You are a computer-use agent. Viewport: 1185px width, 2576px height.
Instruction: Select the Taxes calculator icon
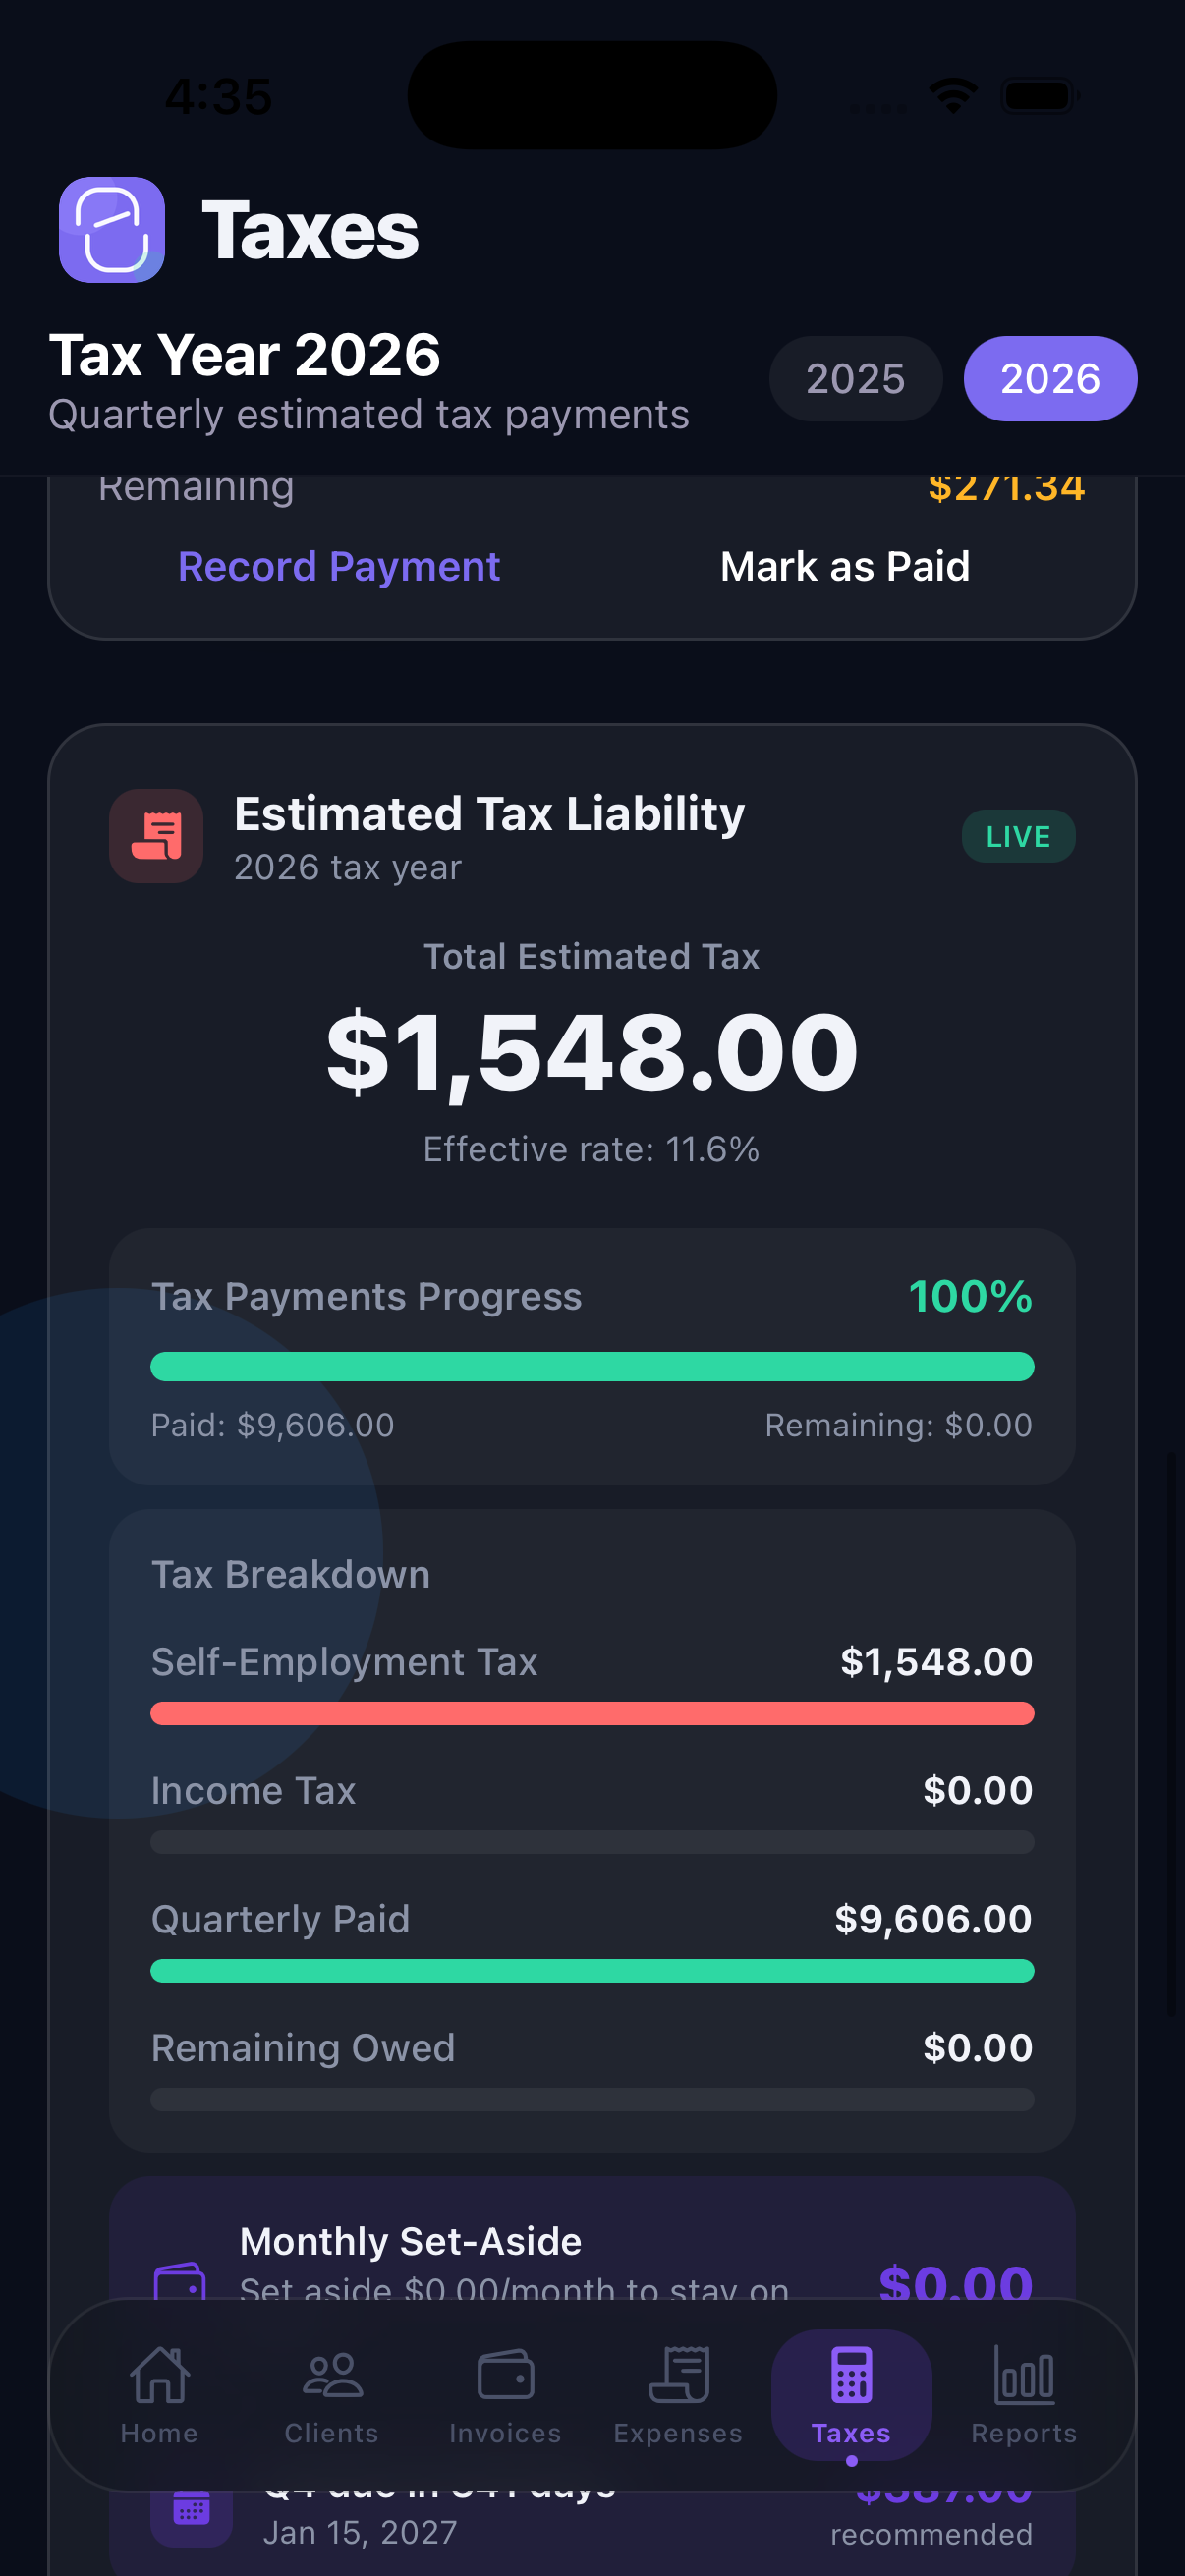[851, 2372]
